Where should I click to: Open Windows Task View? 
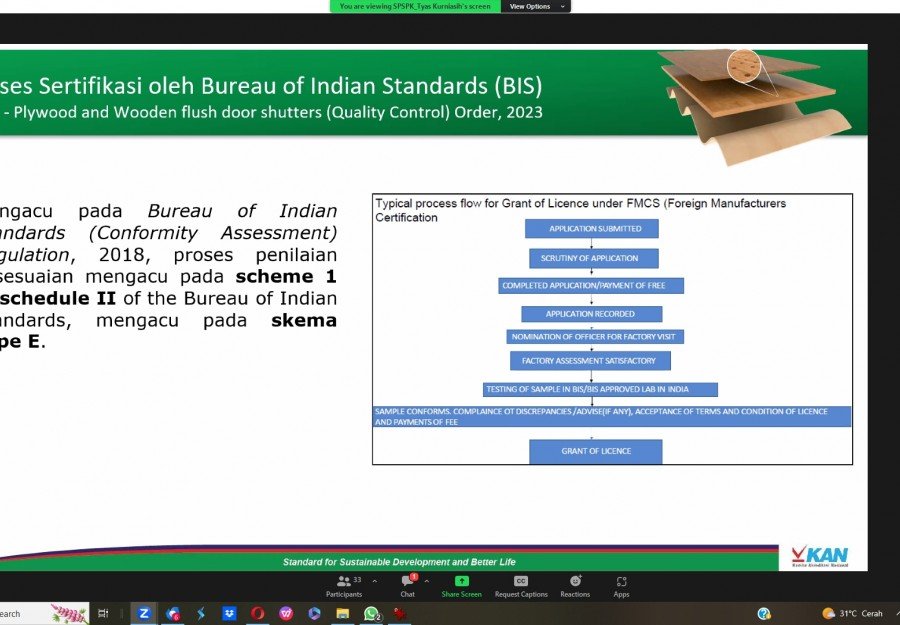pos(103,614)
